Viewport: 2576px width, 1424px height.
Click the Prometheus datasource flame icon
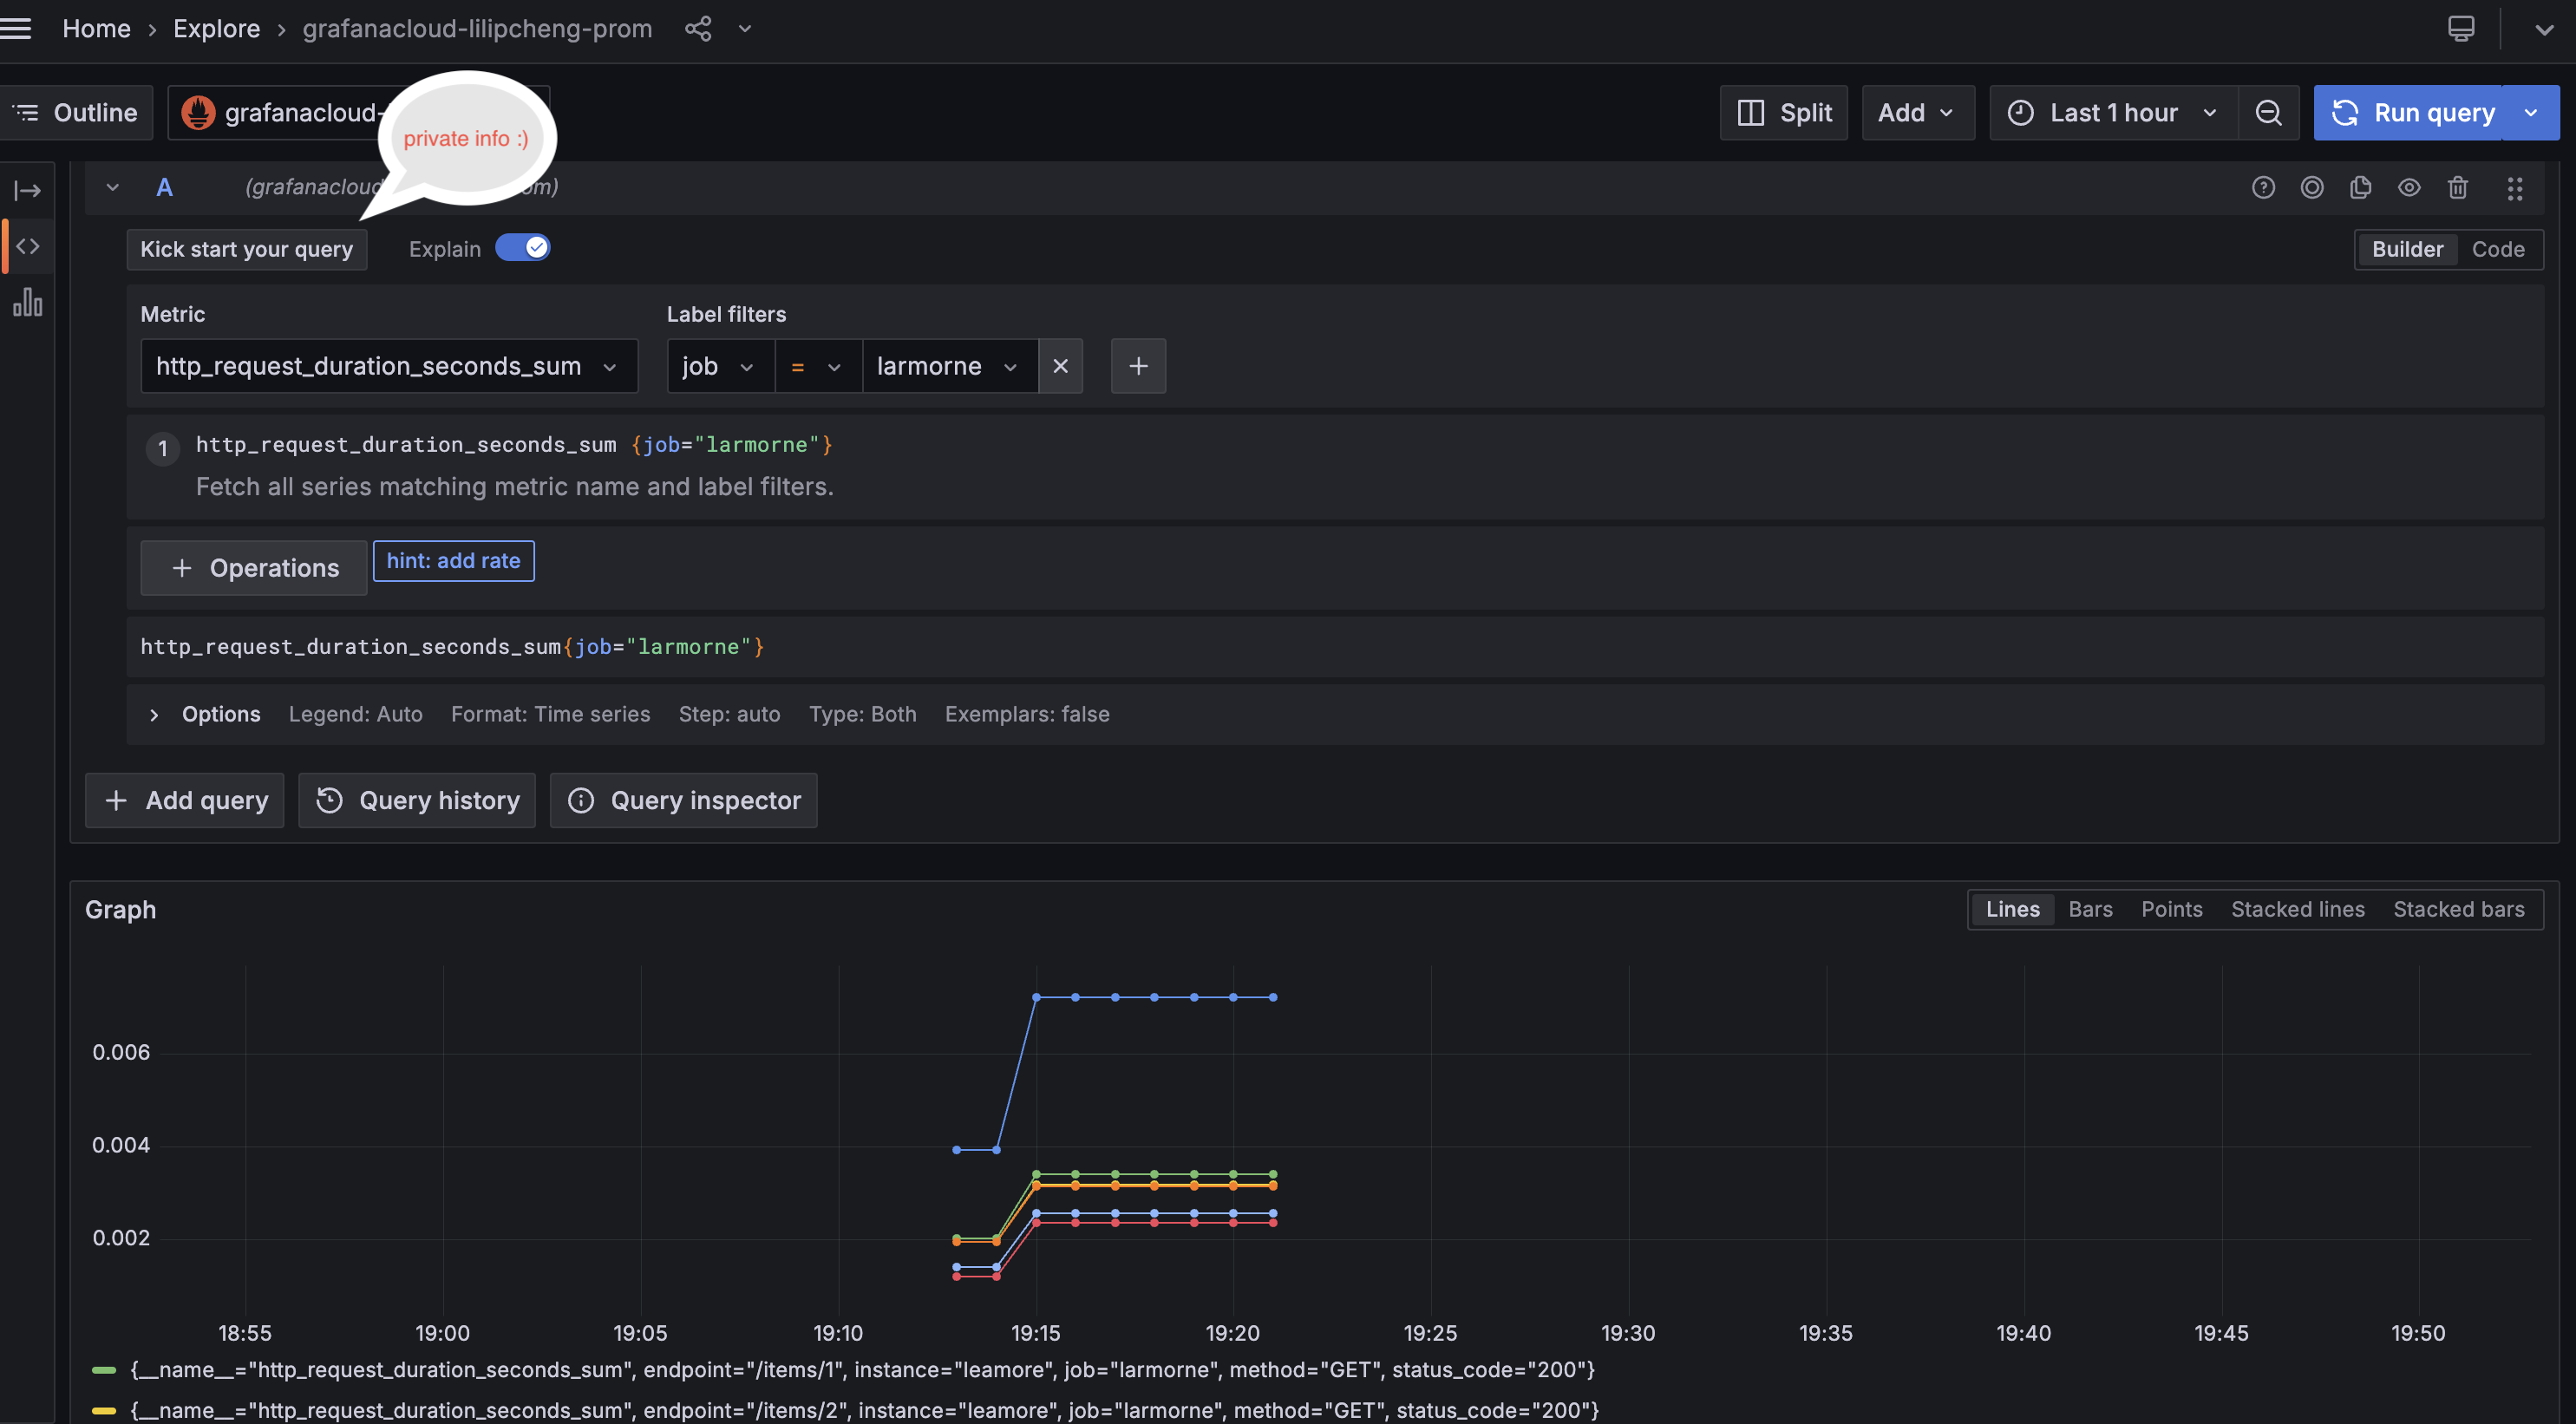coord(198,112)
